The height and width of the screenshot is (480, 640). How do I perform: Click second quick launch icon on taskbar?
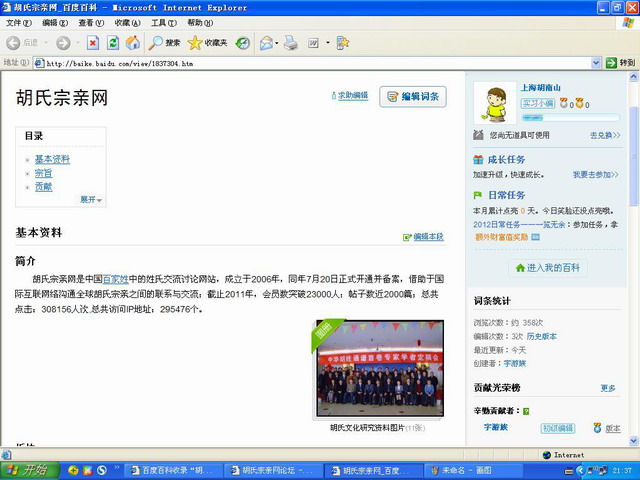(x=87, y=471)
